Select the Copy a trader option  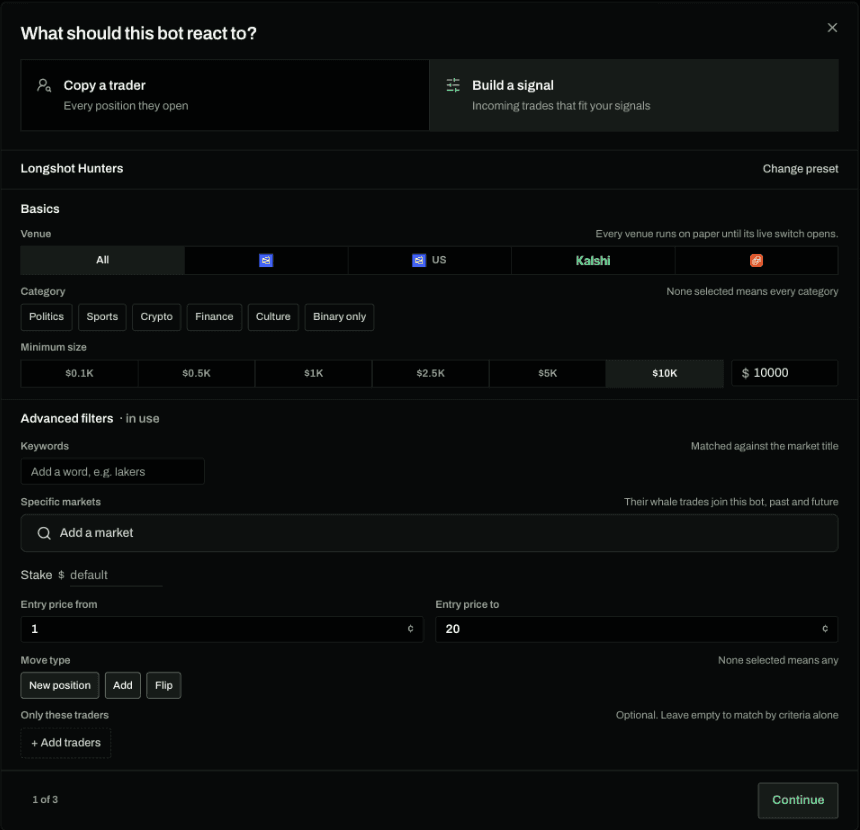click(225, 95)
